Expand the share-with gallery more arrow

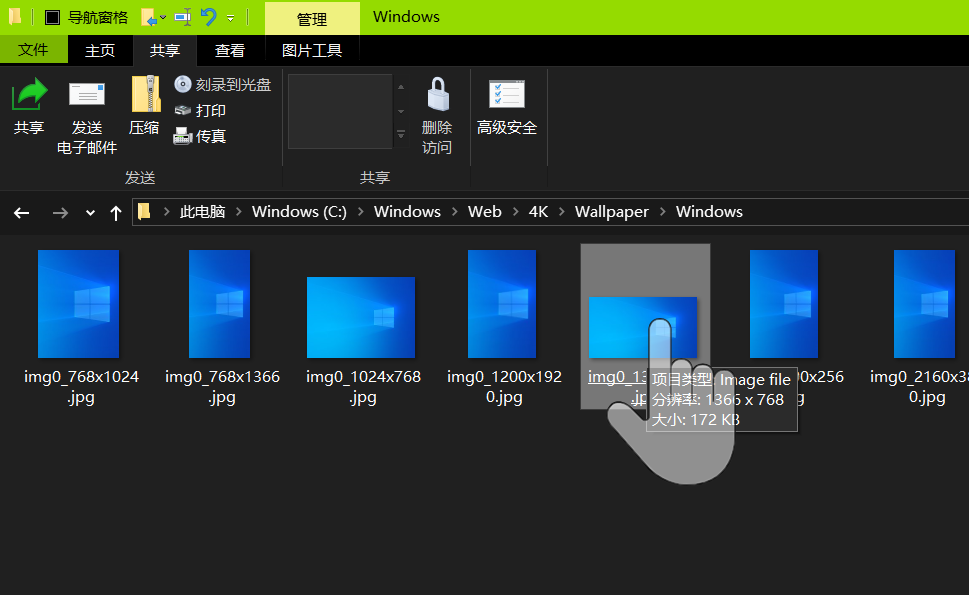(401, 134)
